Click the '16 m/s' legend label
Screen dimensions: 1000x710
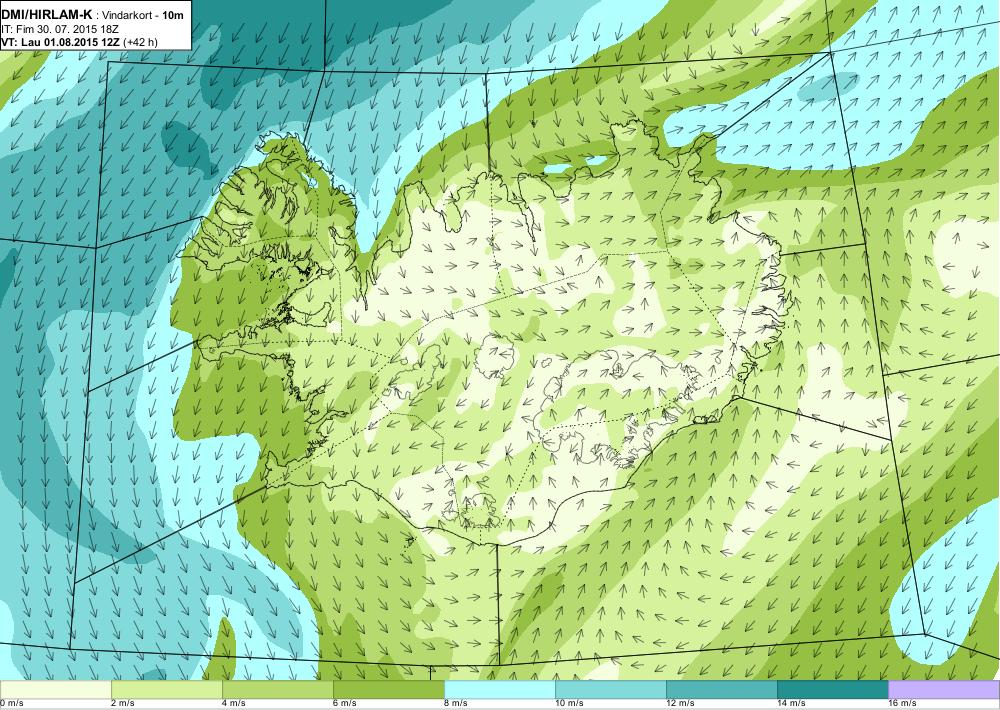tap(902, 704)
